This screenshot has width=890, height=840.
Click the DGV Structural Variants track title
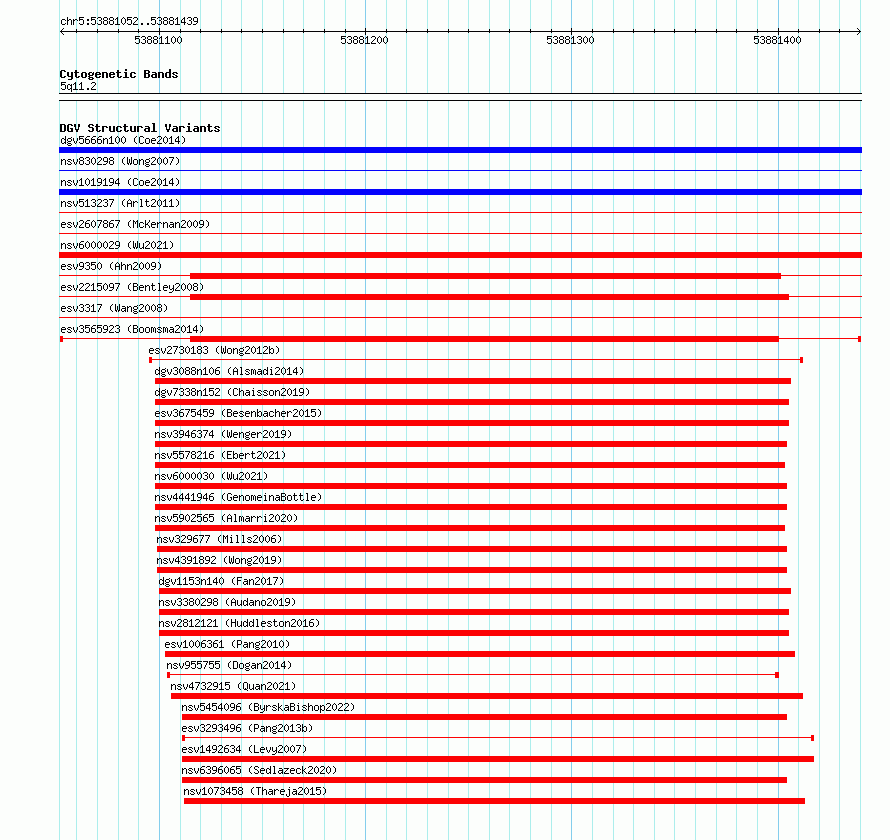140,128
